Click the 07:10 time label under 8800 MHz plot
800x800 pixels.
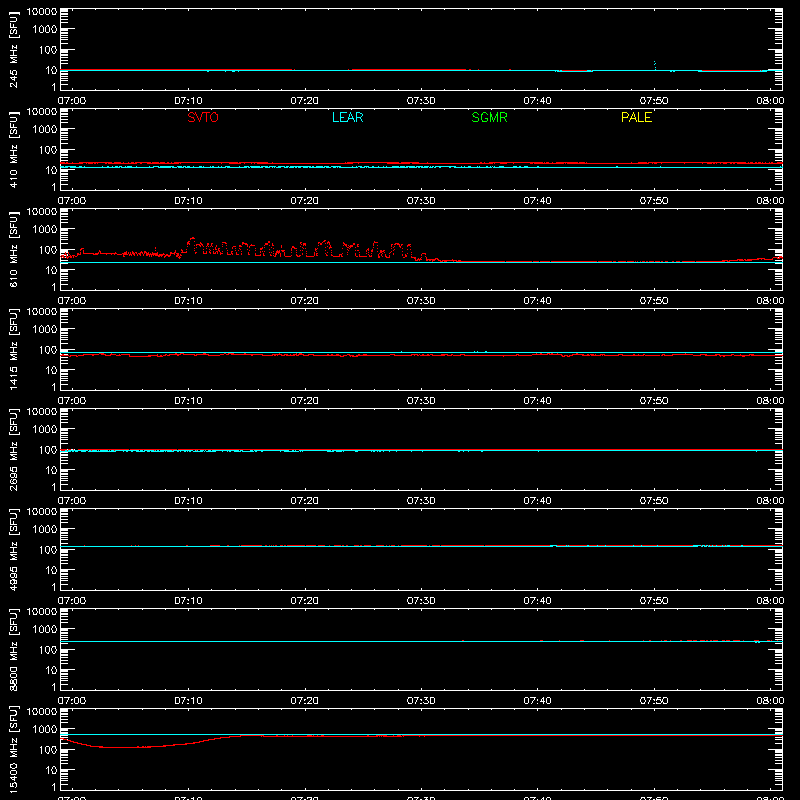point(188,701)
